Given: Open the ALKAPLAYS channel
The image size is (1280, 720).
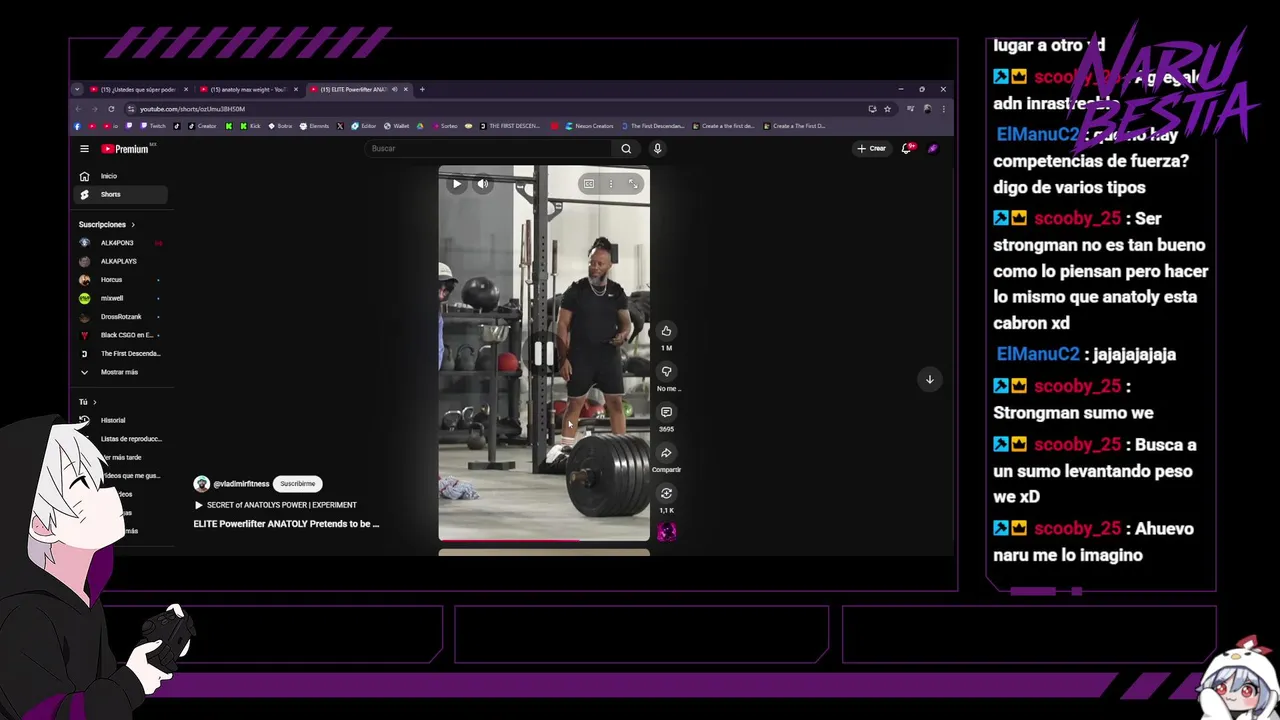Looking at the screenshot, I should 120,261.
